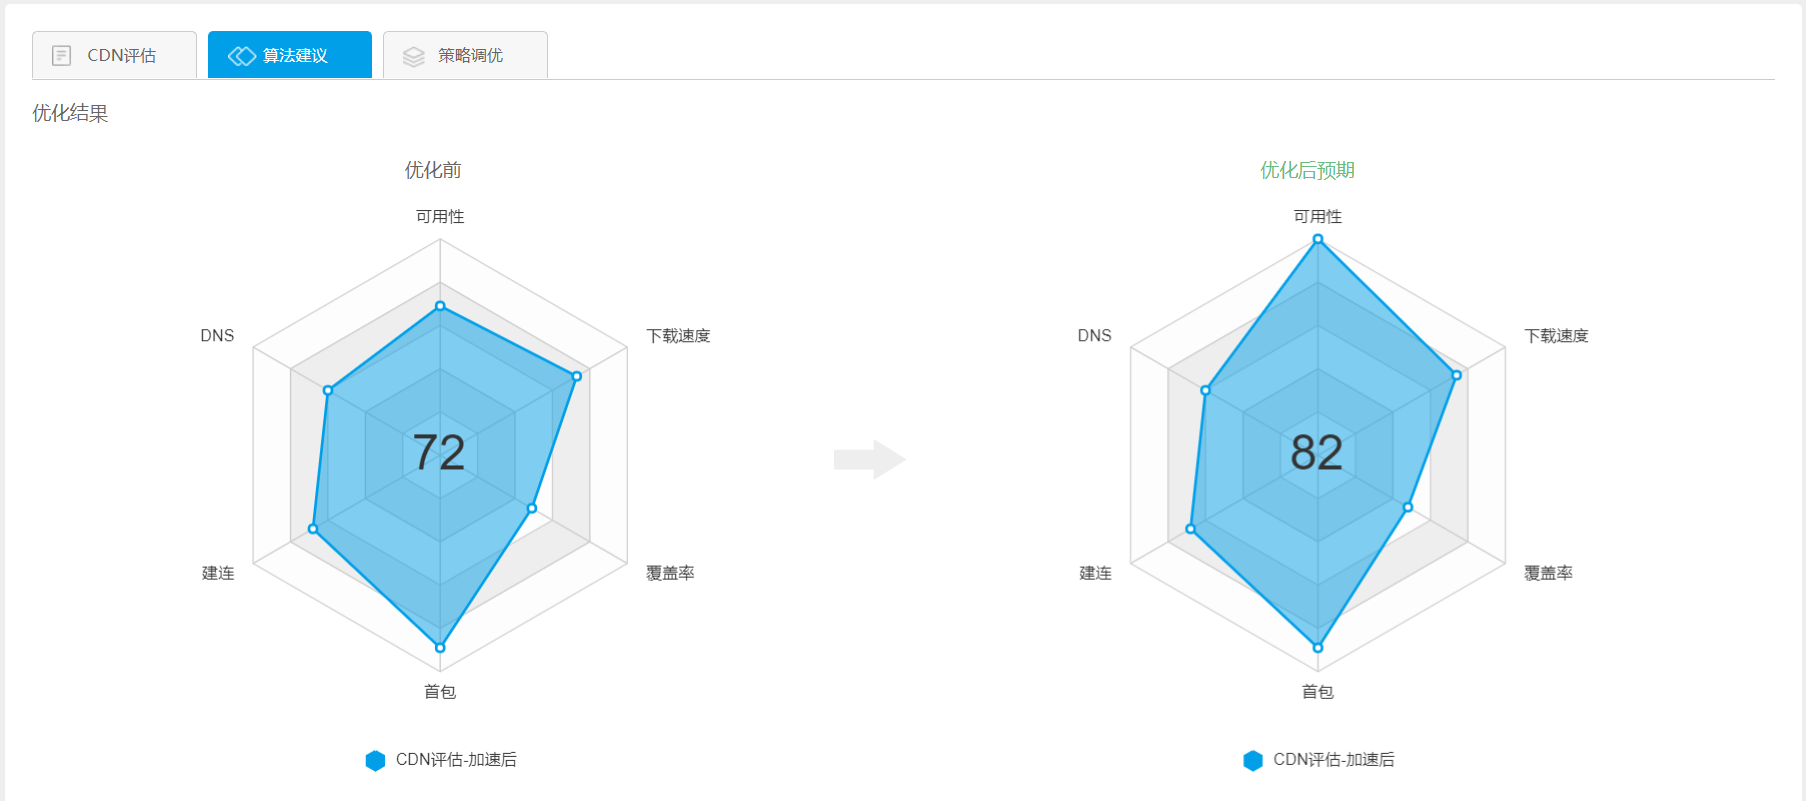Click the layers icon on the 策略调优 tab
1806x801 pixels.
point(413,57)
